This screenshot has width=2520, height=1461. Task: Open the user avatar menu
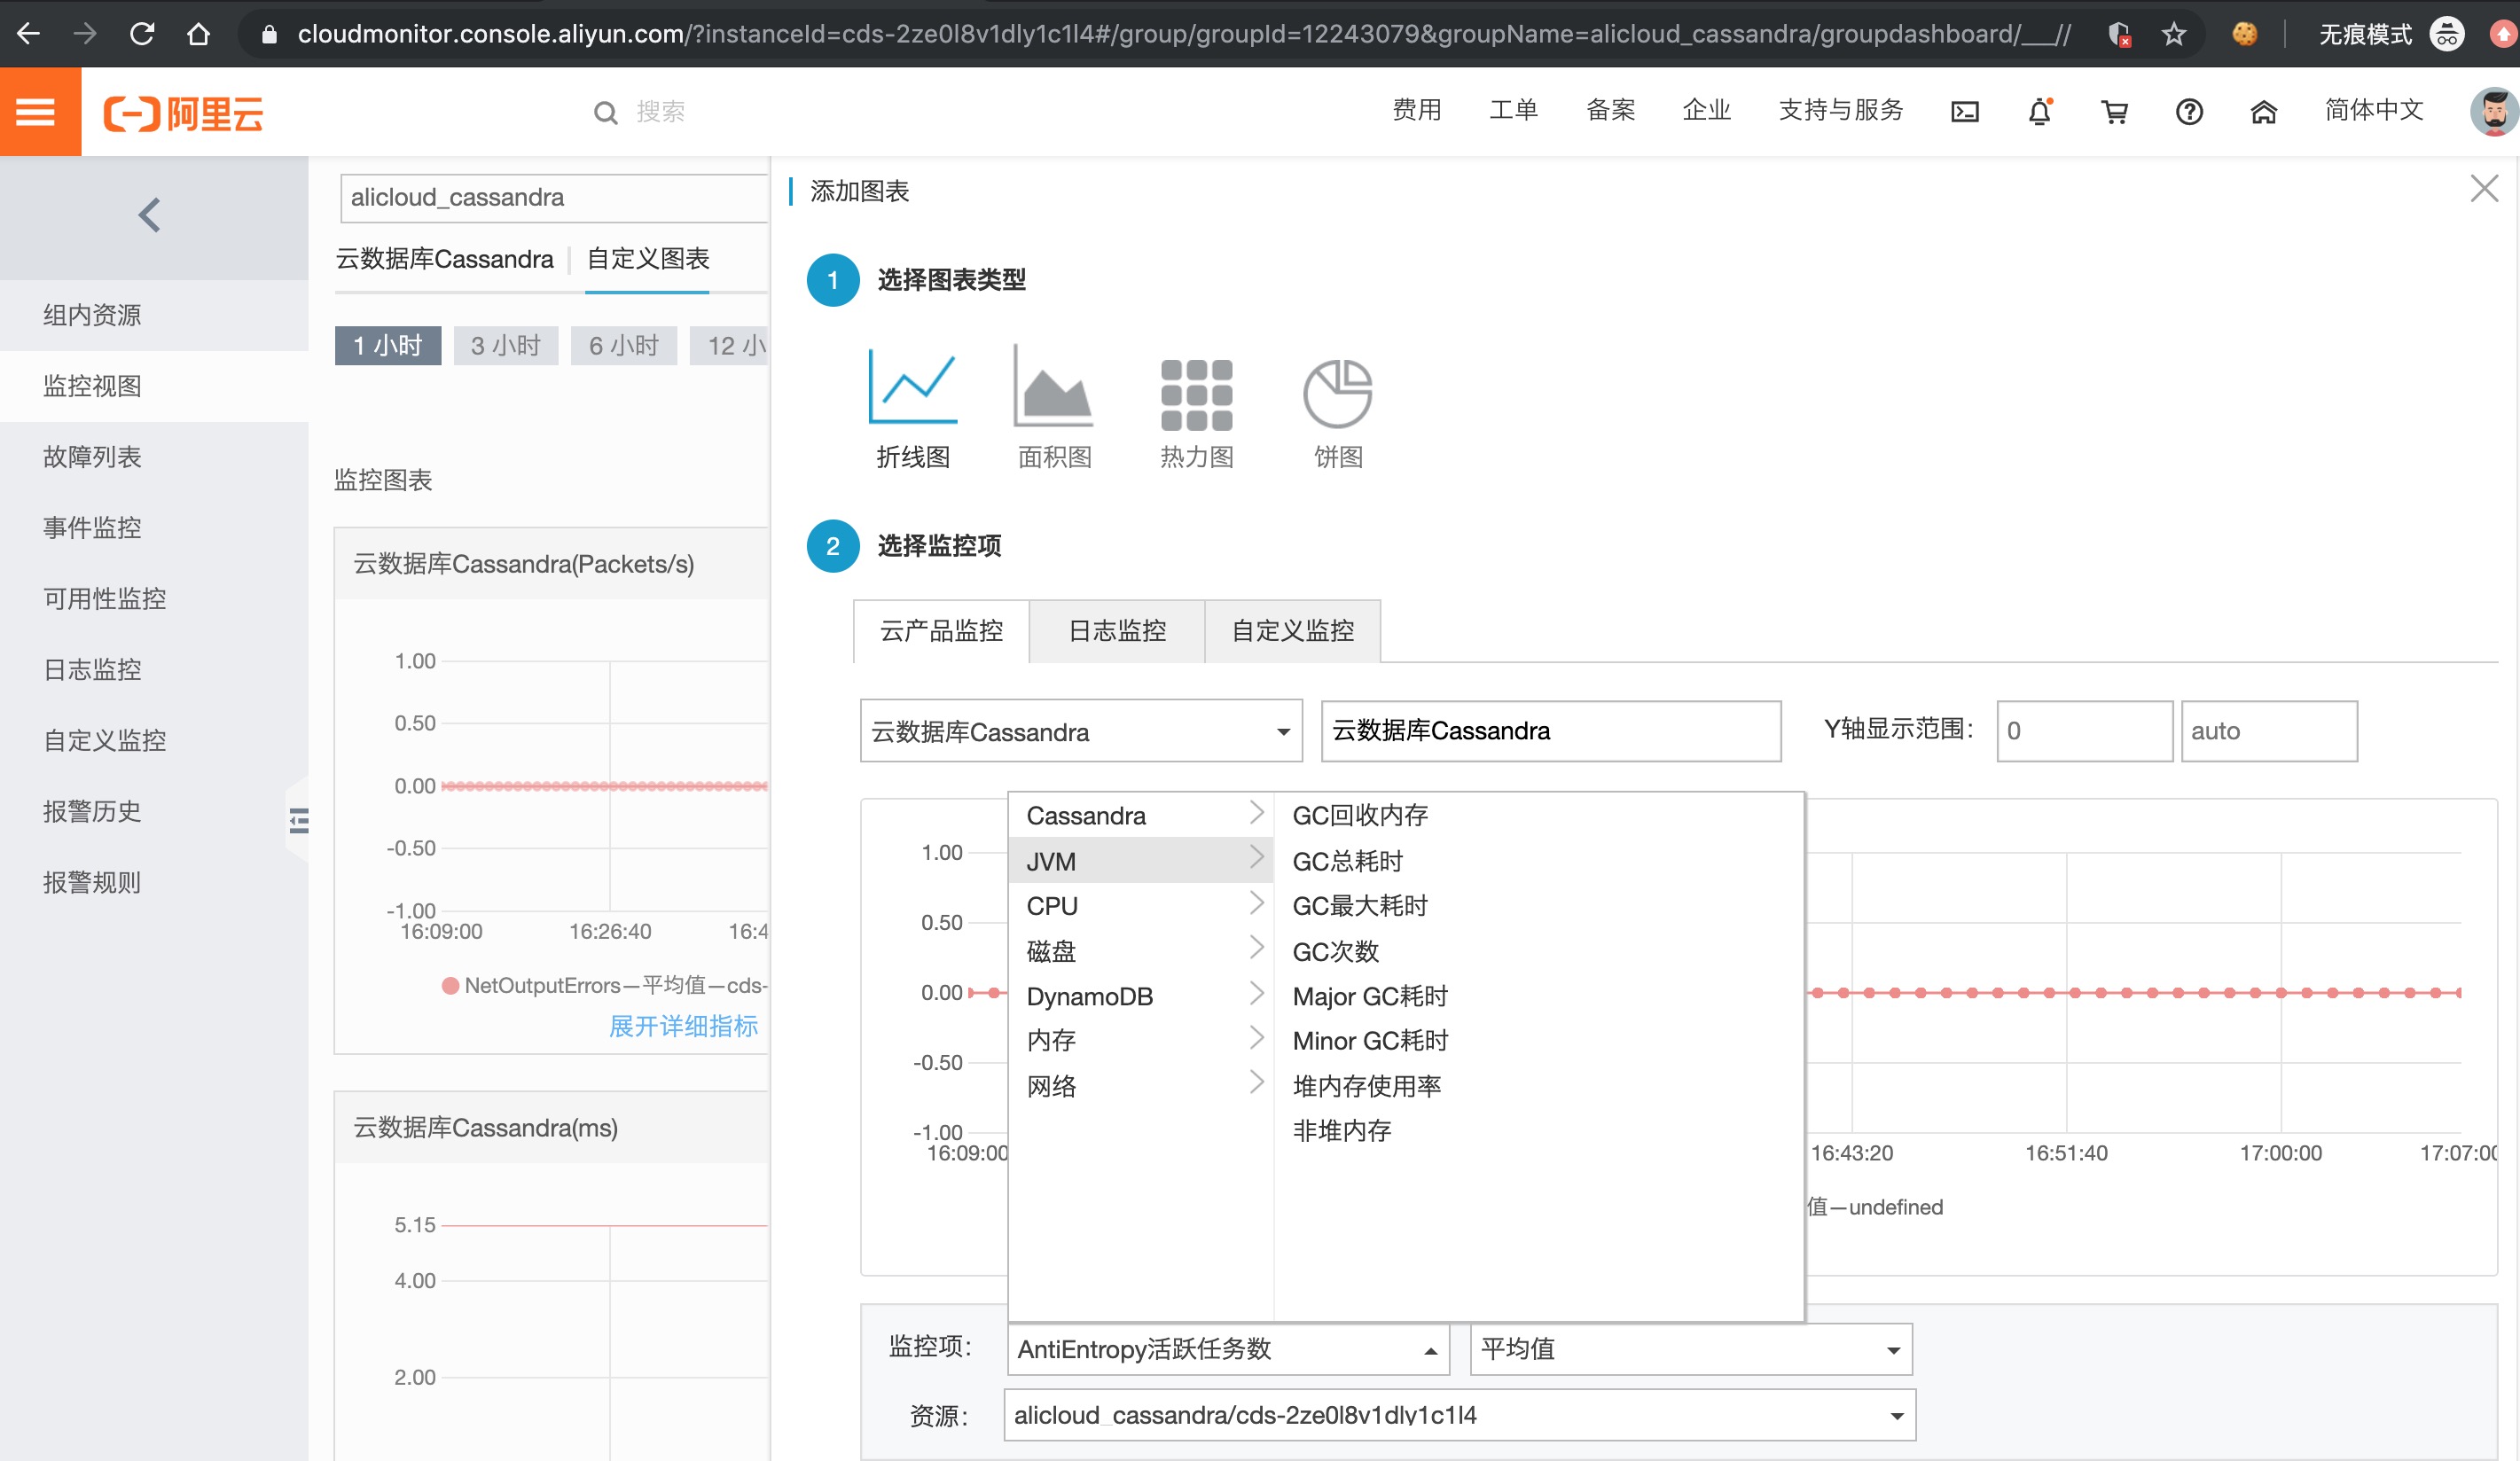2494,112
